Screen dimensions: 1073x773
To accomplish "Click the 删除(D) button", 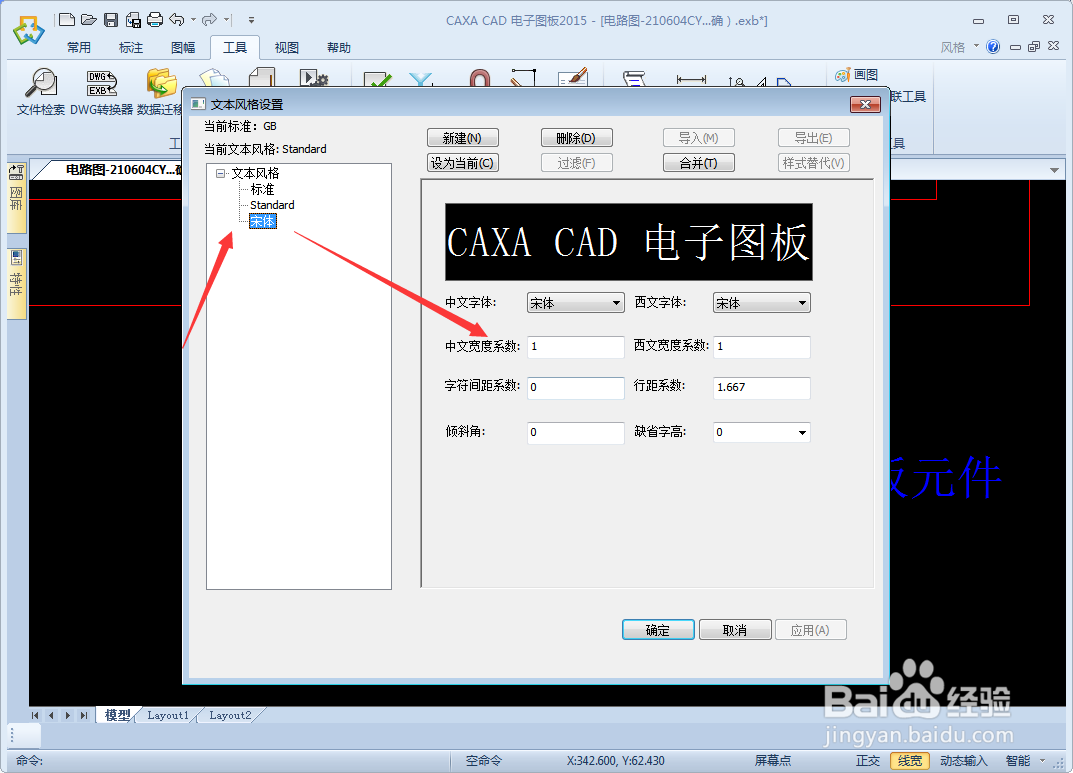I will coord(576,138).
